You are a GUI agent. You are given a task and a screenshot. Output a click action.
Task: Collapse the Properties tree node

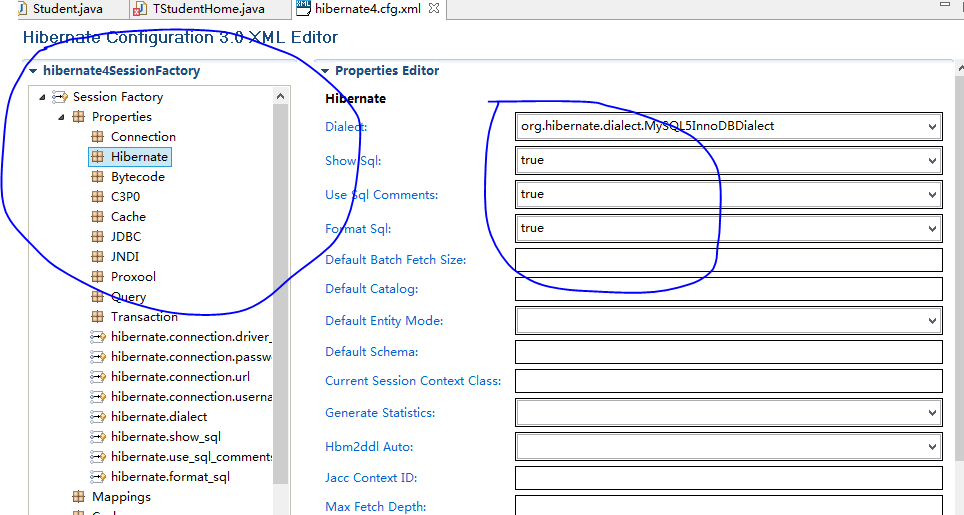click(x=61, y=117)
